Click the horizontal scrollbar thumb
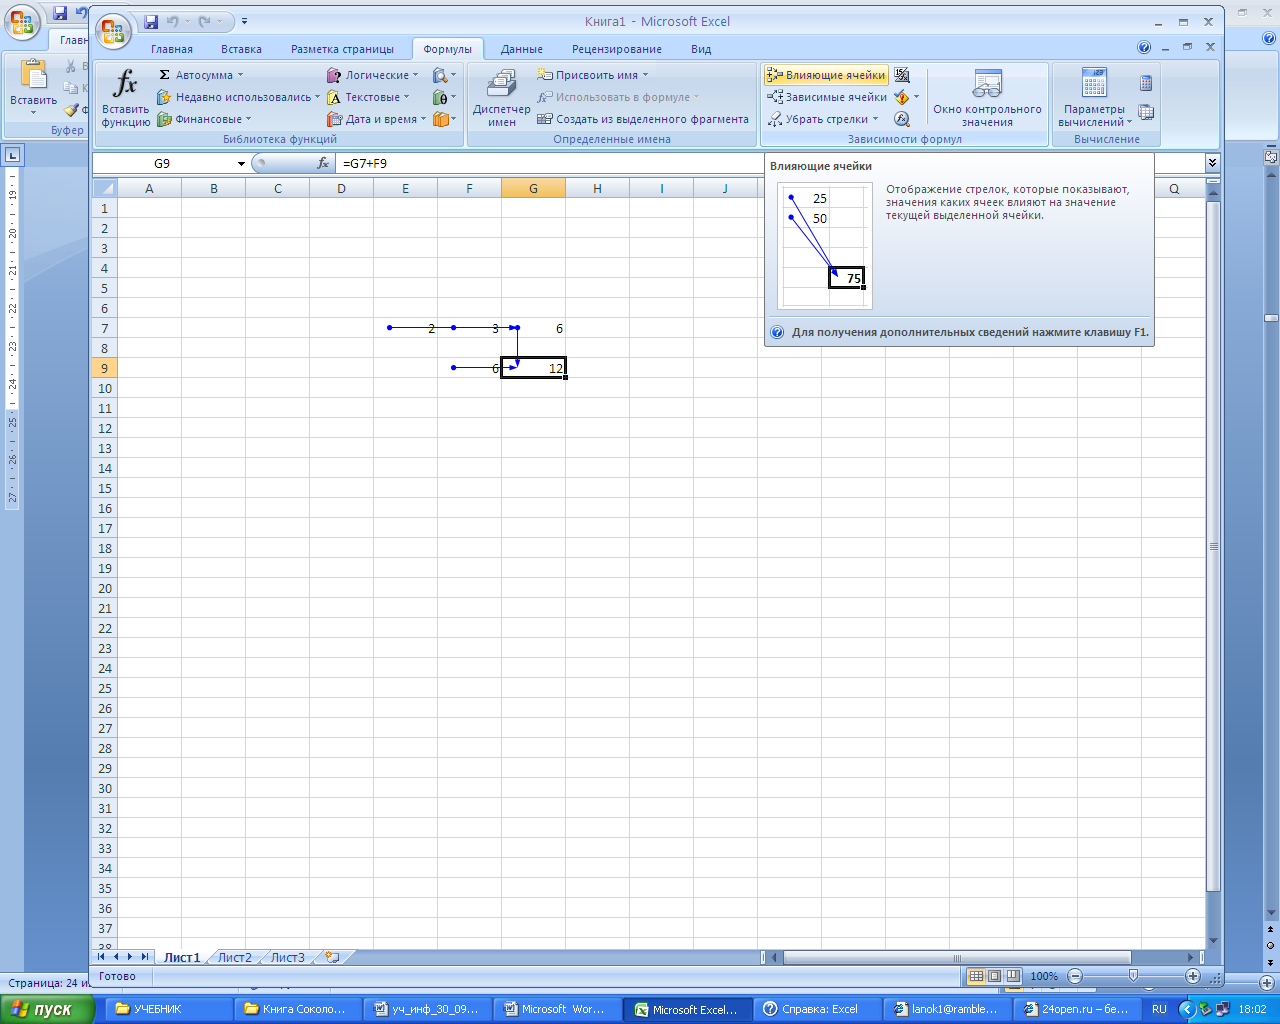Screen dimensions: 1280x1024 click(x=957, y=957)
